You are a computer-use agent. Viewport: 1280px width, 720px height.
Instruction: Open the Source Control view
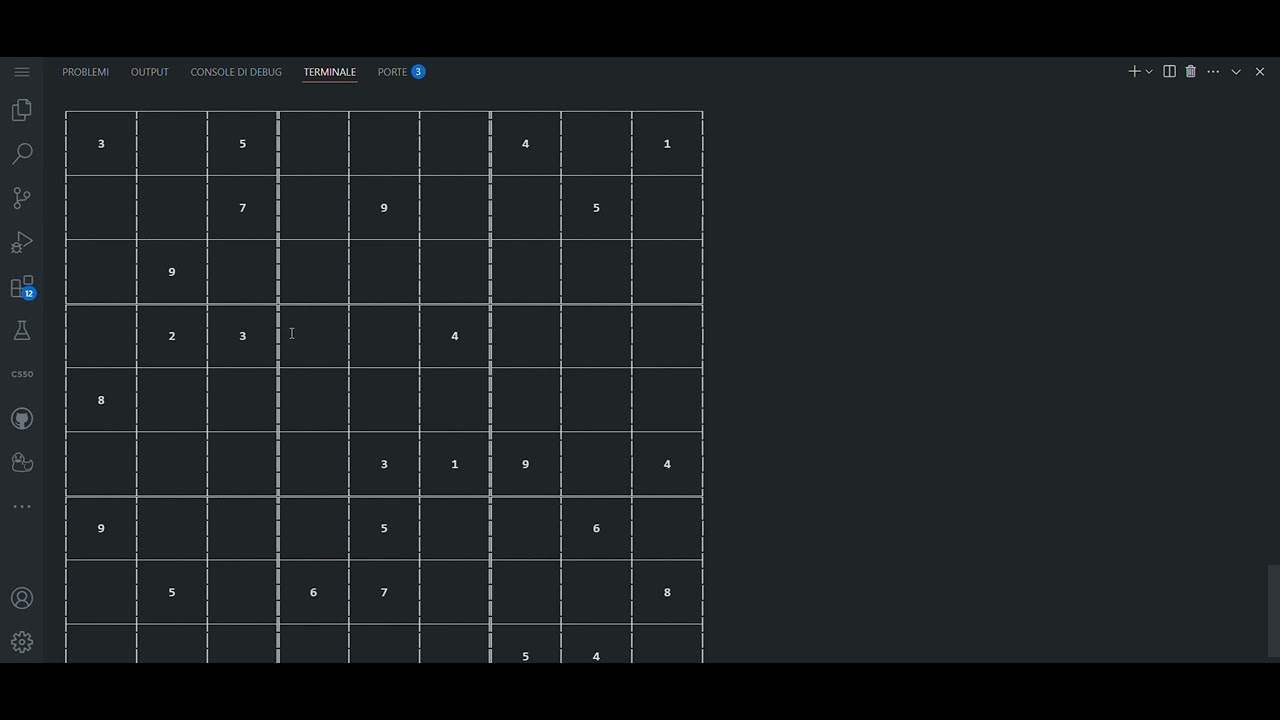tap(22, 198)
